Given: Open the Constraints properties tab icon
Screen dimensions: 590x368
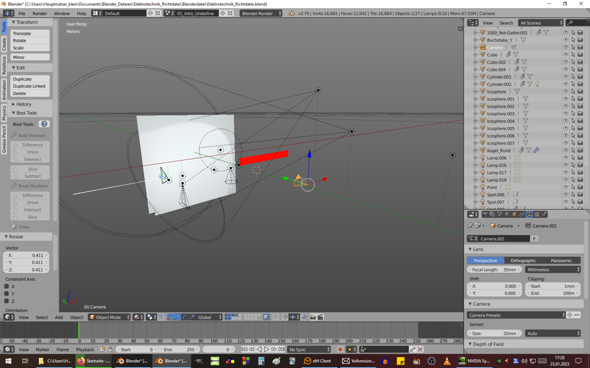Looking at the screenshot, I should pos(522,214).
